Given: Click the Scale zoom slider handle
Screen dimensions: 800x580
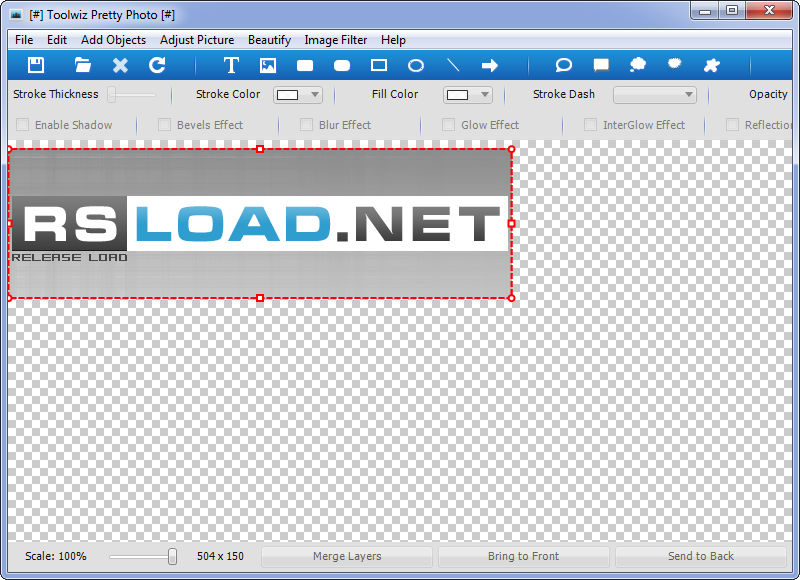Looking at the screenshot, I should pos(172,557).
